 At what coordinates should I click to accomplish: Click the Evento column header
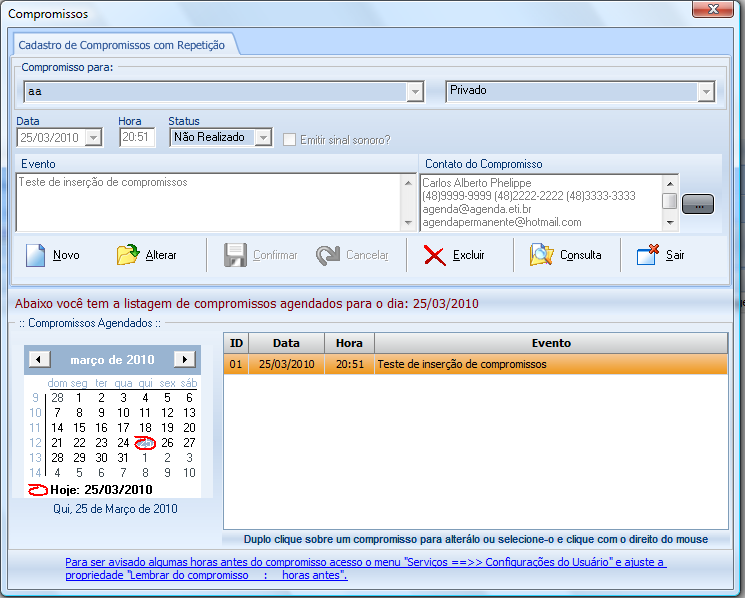point(551,343)
